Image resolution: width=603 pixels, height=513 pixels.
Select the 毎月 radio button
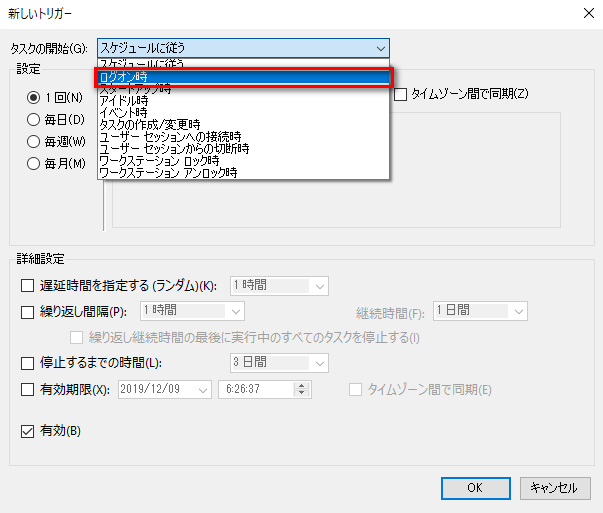pyautogui.click(x=34, y=163)
